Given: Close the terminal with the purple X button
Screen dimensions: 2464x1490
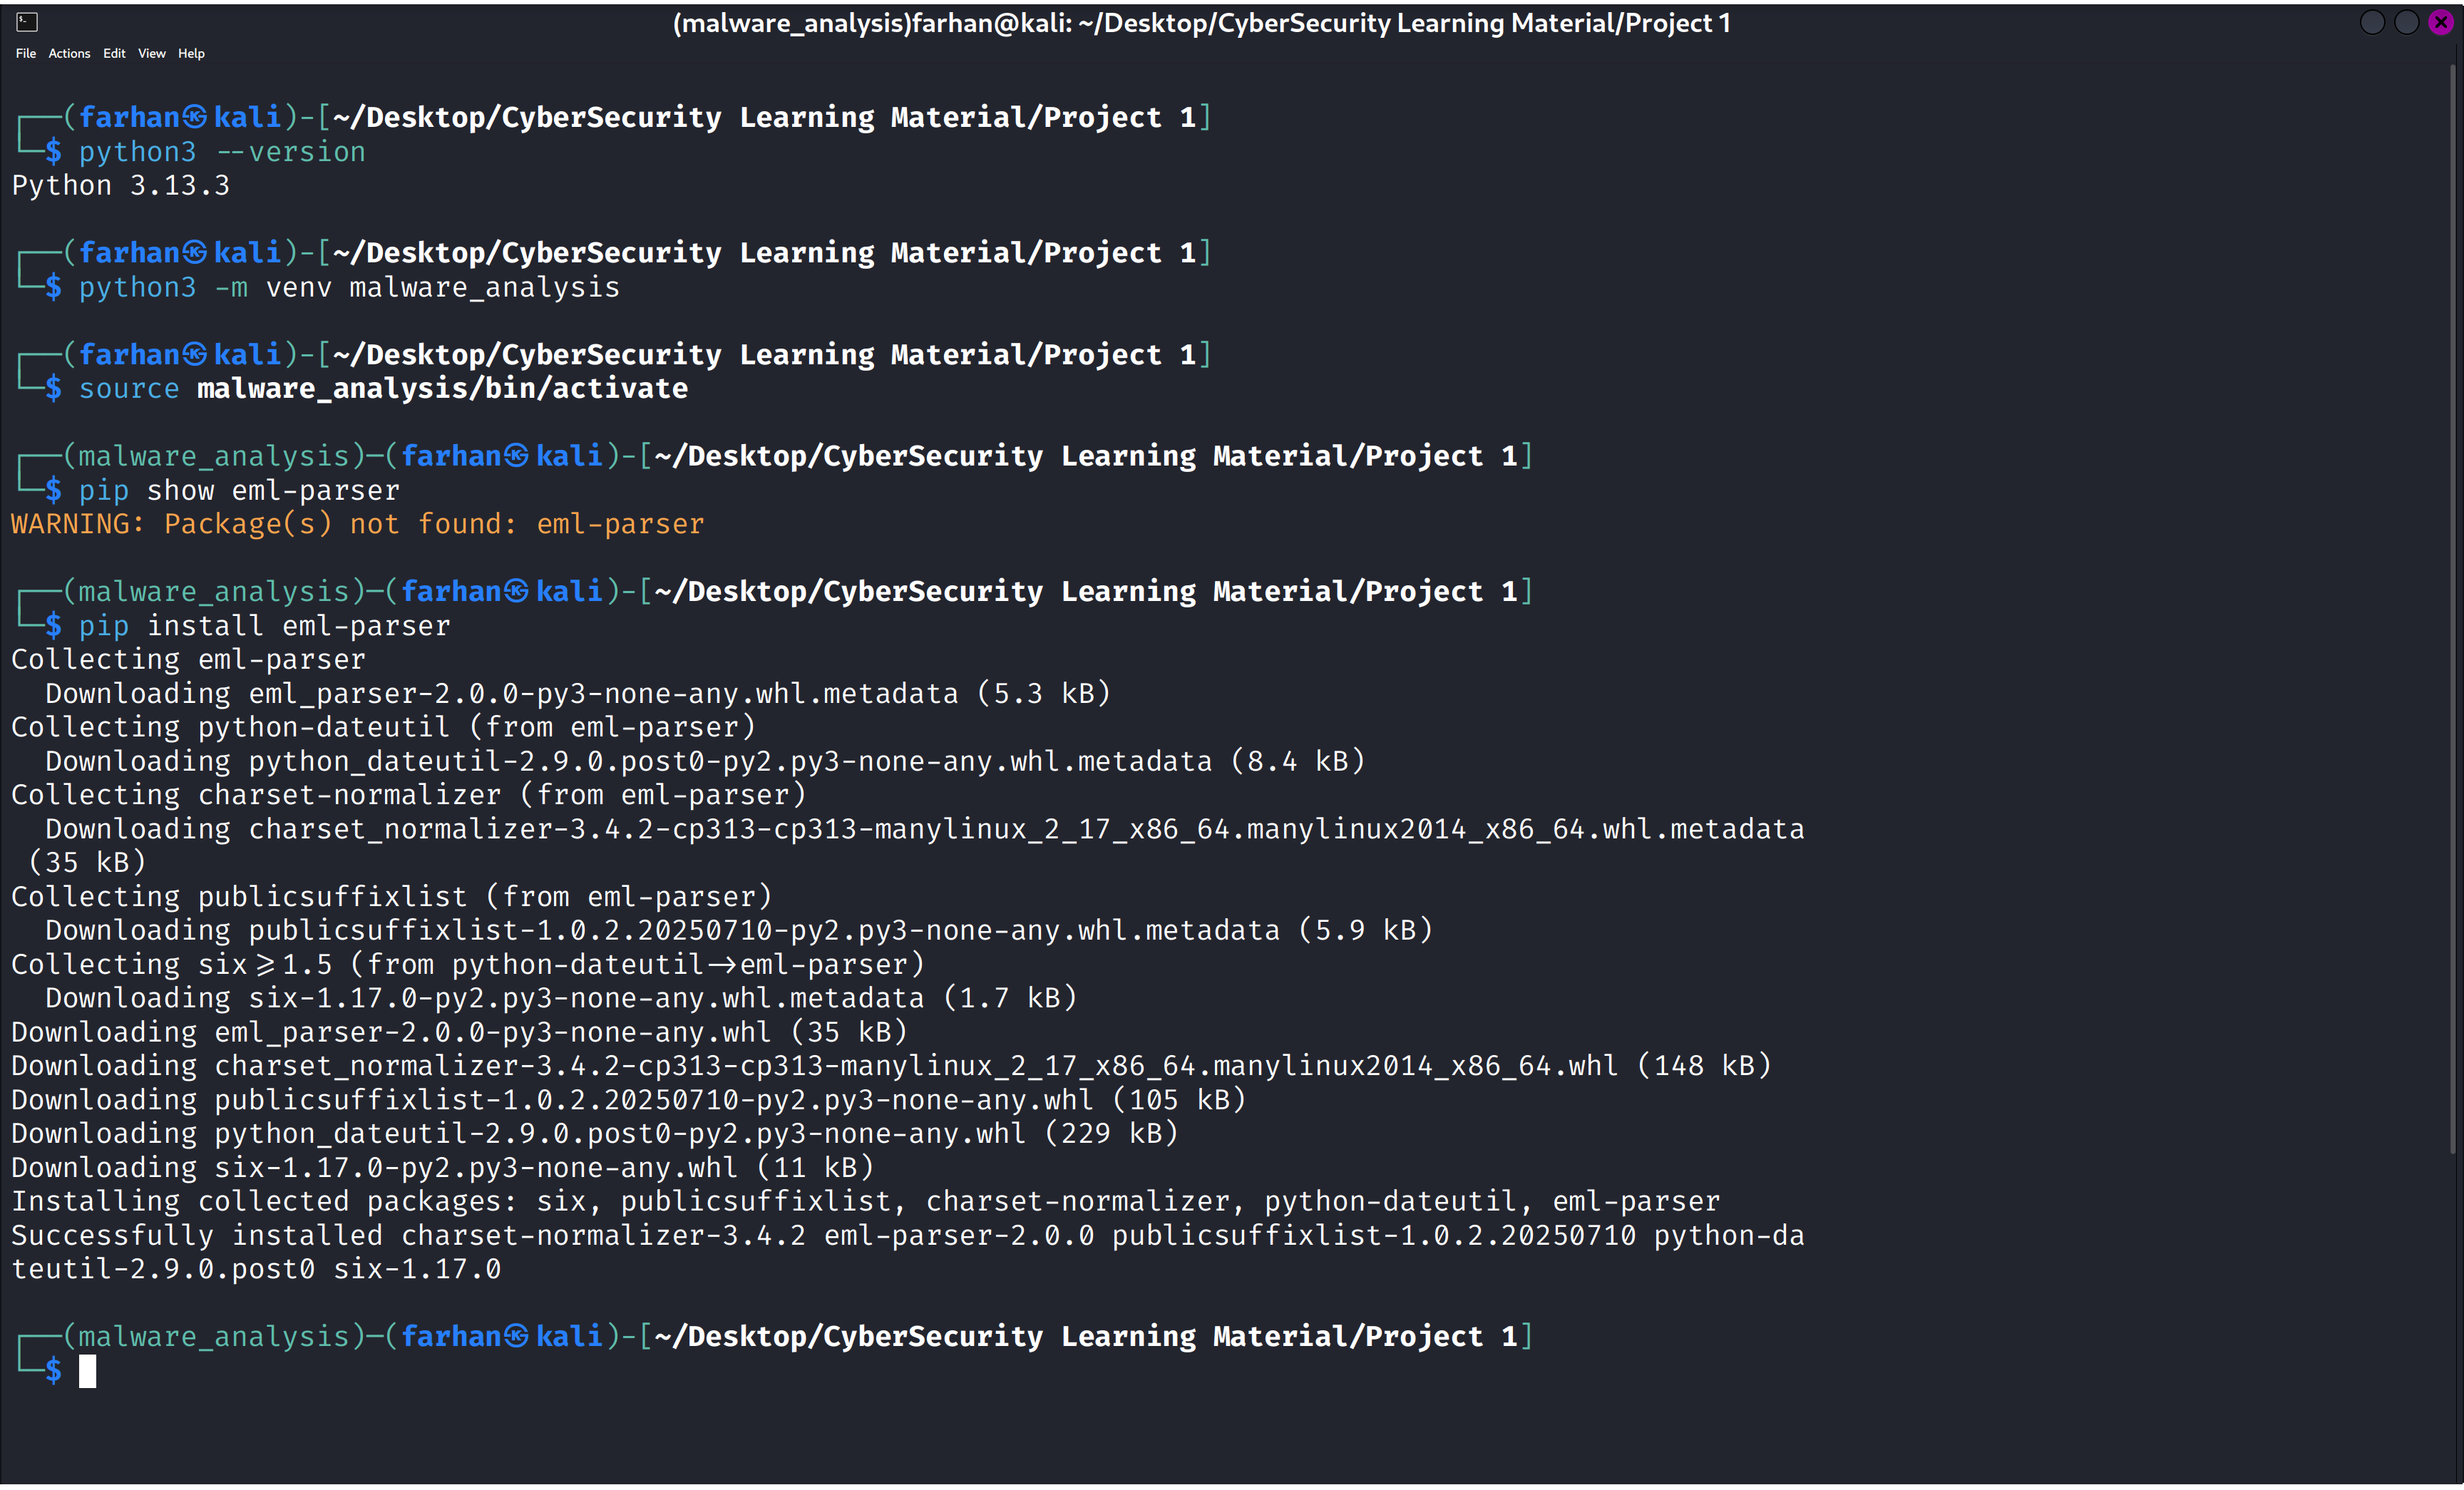Looking at the screenshot, I should pyautogui.click(x=2440, y=22).
